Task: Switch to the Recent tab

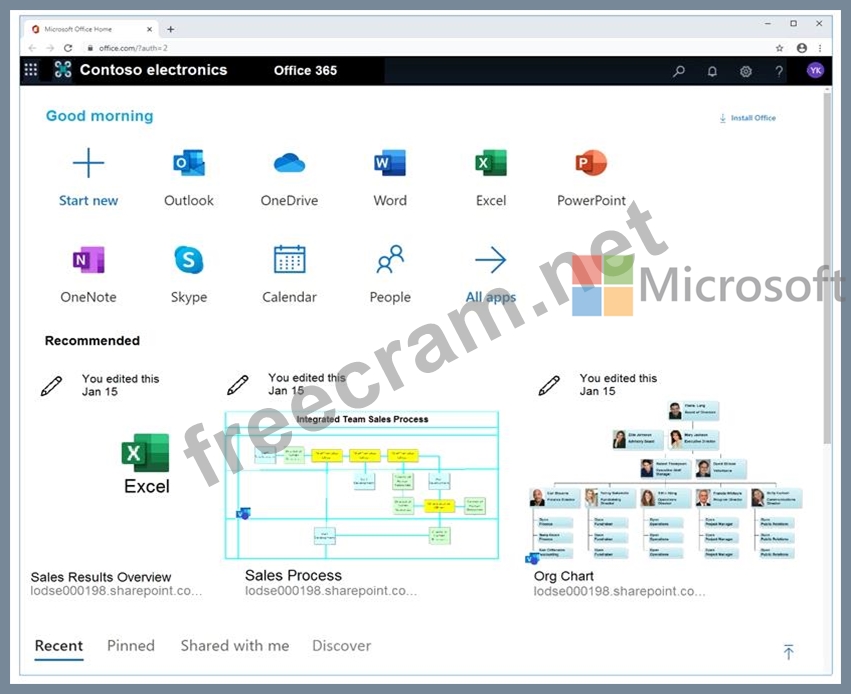Action: [59, 646]
